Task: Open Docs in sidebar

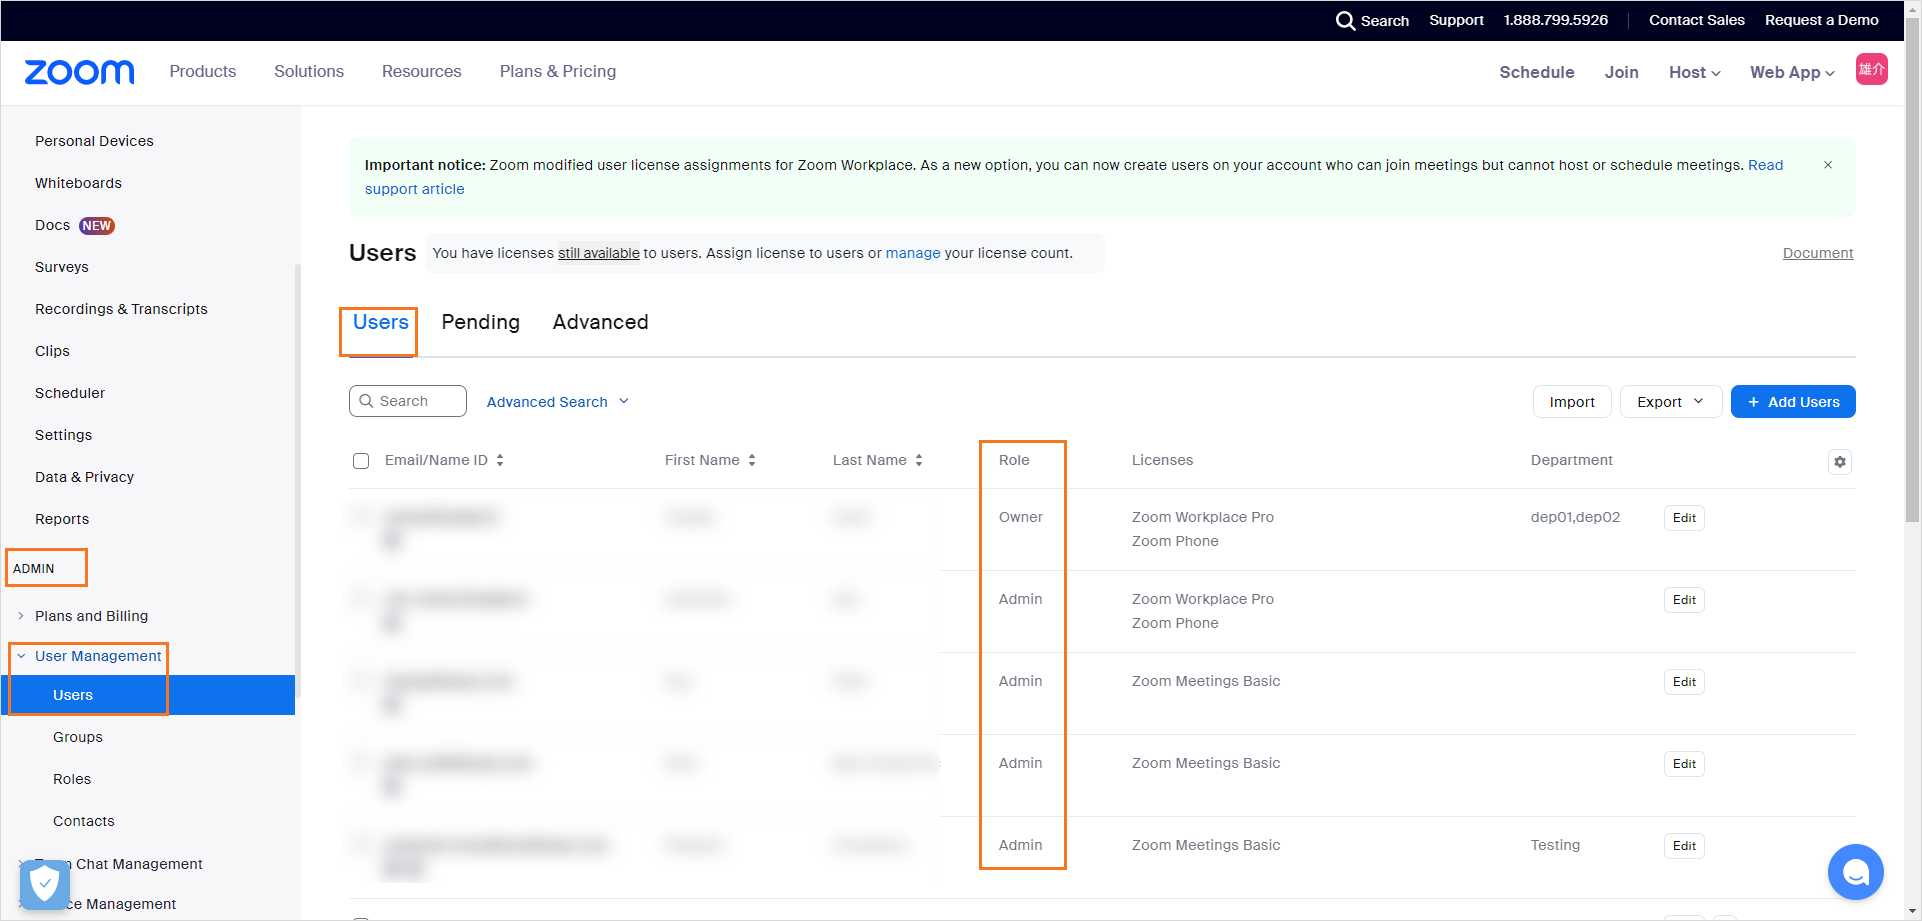Action: coord(52,225)
